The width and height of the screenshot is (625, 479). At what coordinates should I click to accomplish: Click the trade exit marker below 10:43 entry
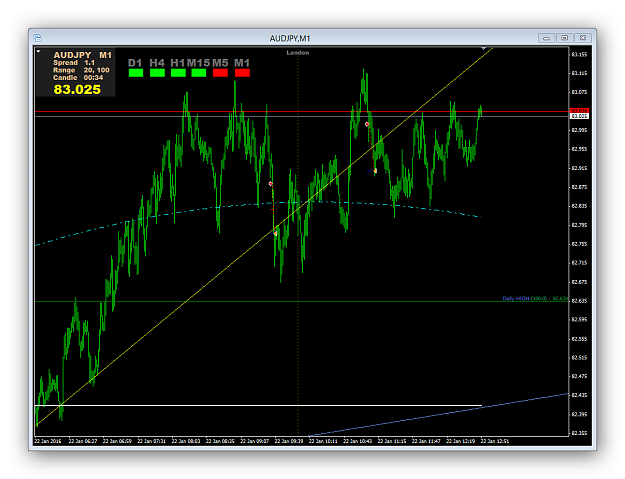[375, 171]
